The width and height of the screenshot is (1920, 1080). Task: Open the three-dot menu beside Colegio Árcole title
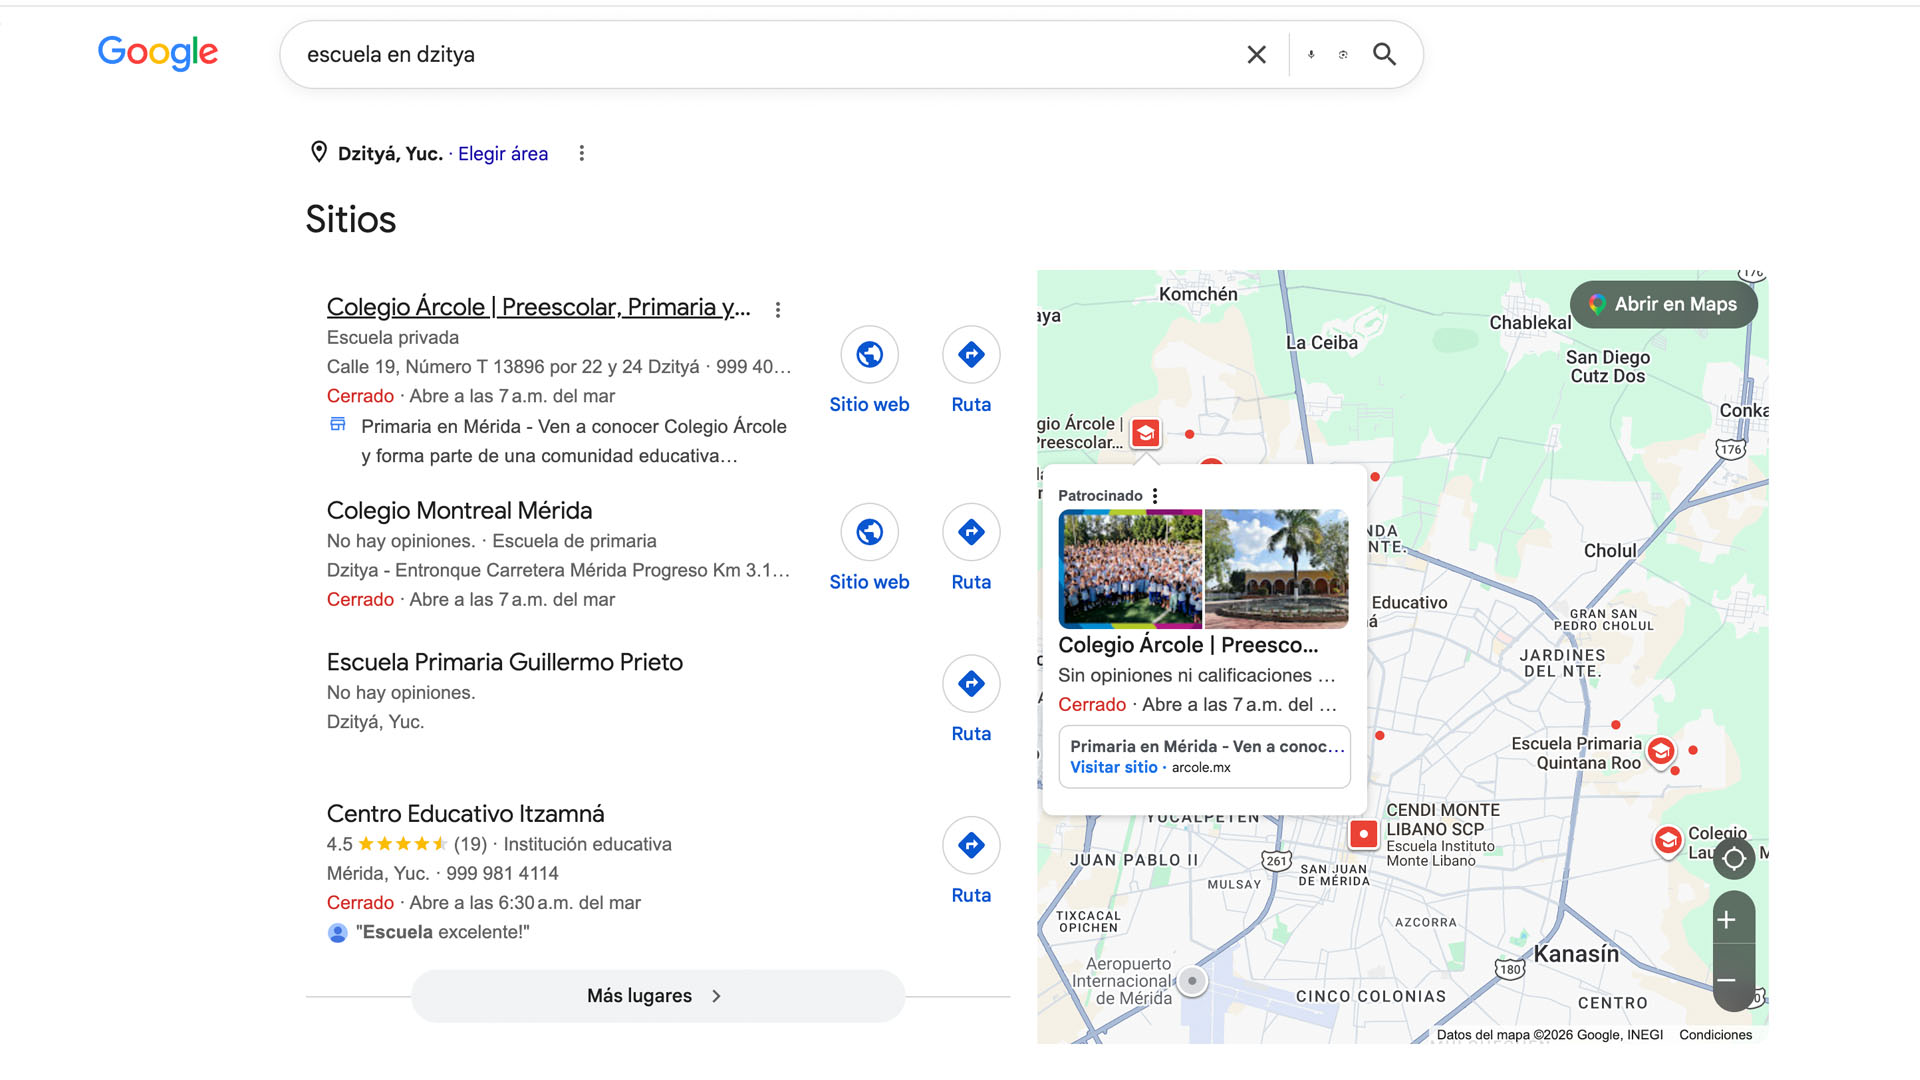pyautogui.click(x=778, y=310)
